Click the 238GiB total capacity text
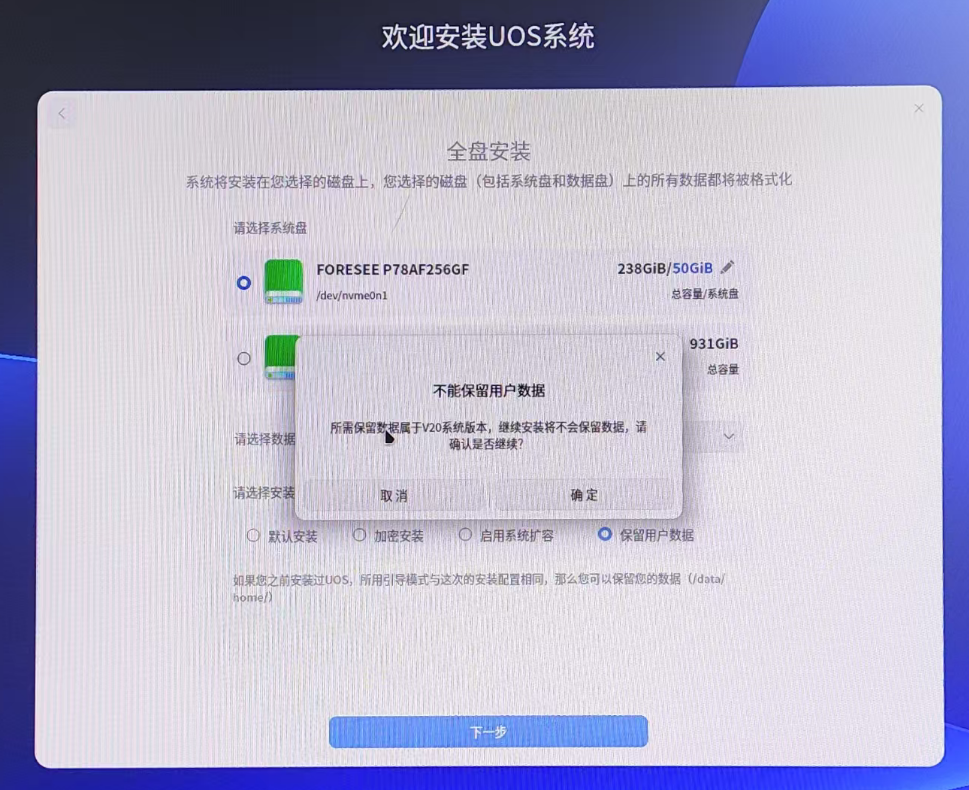Screen dimensions: 969x790 (641, 268)
